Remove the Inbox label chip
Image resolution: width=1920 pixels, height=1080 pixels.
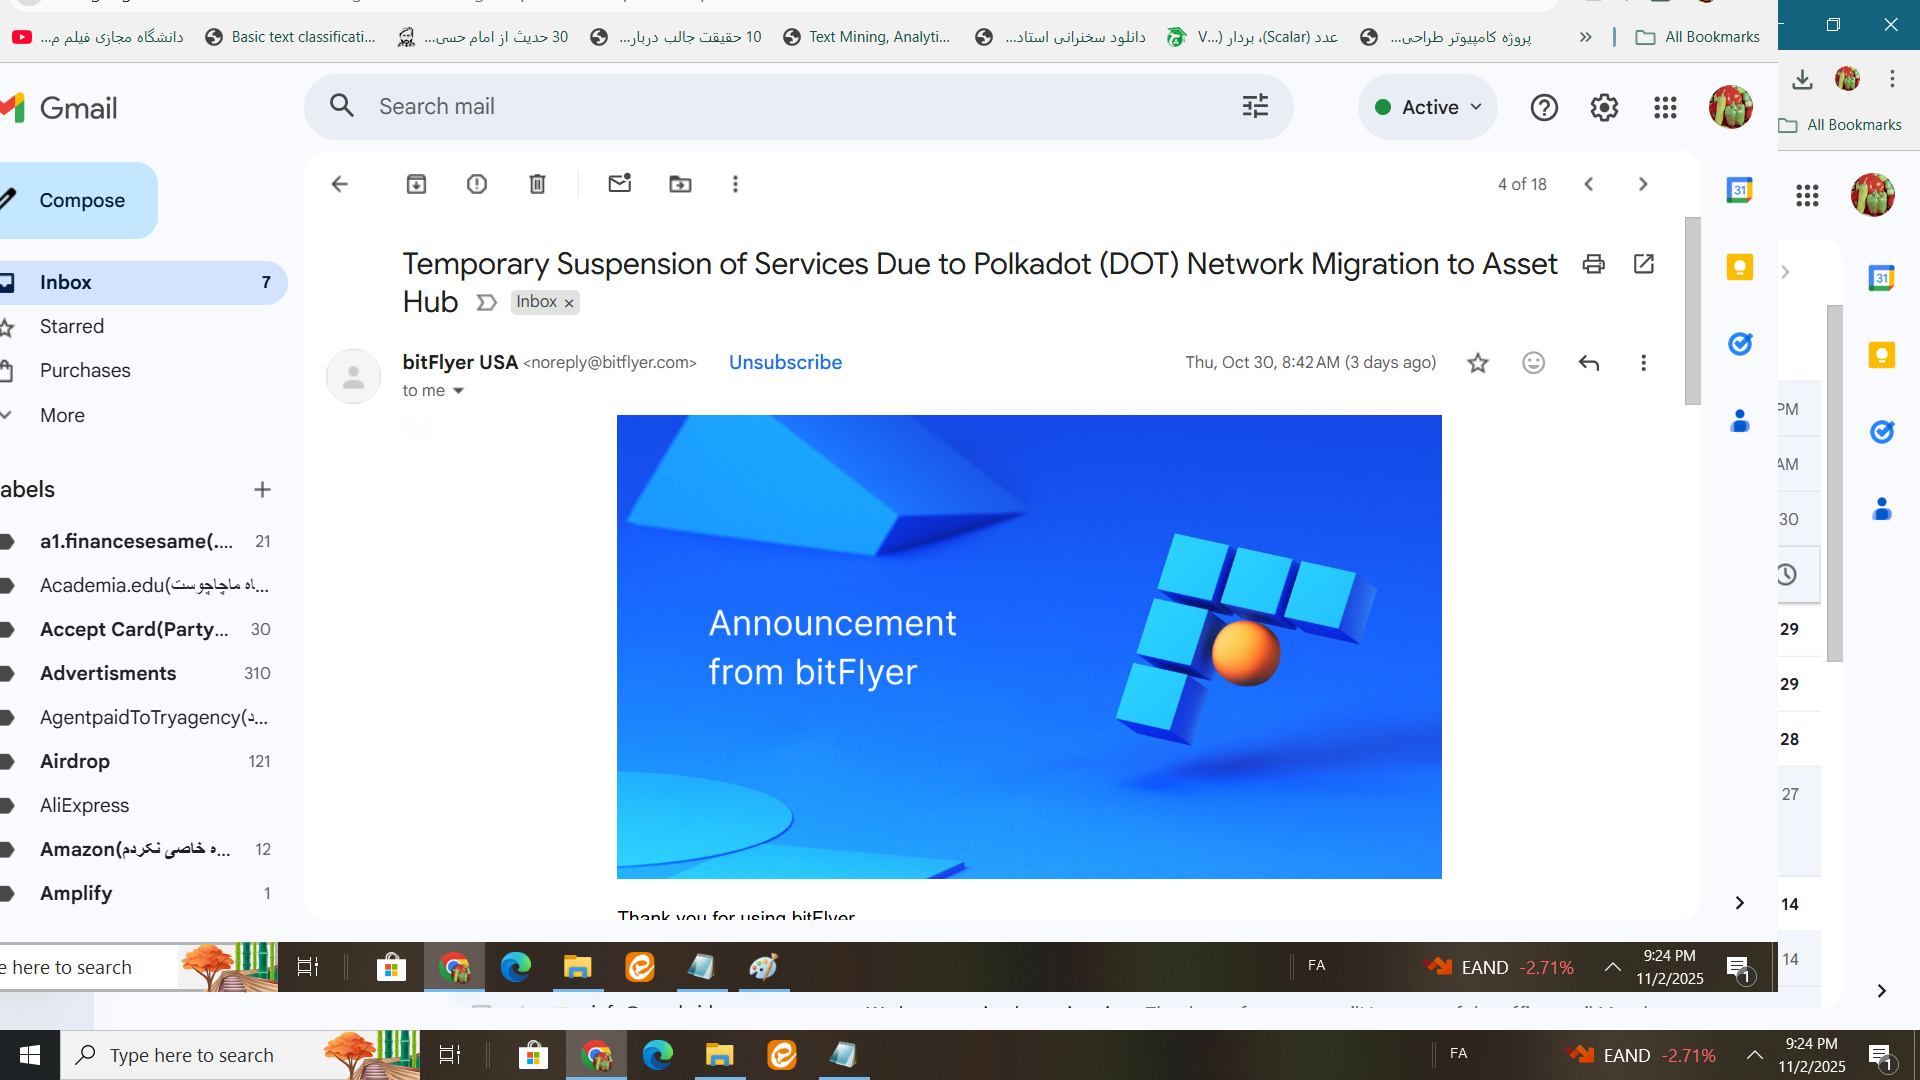(x=569, y=303)
